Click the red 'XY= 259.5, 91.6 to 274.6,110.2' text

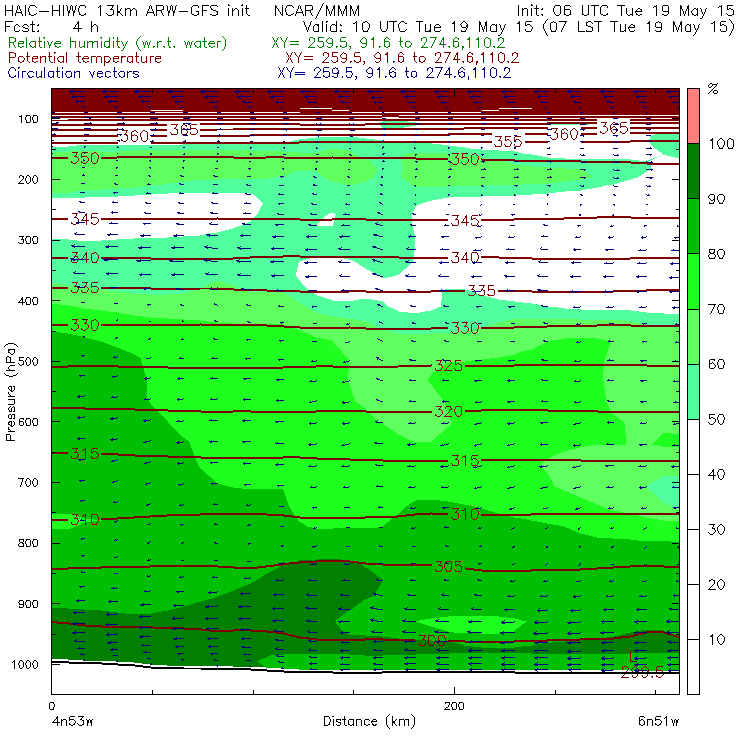point(402,58)
